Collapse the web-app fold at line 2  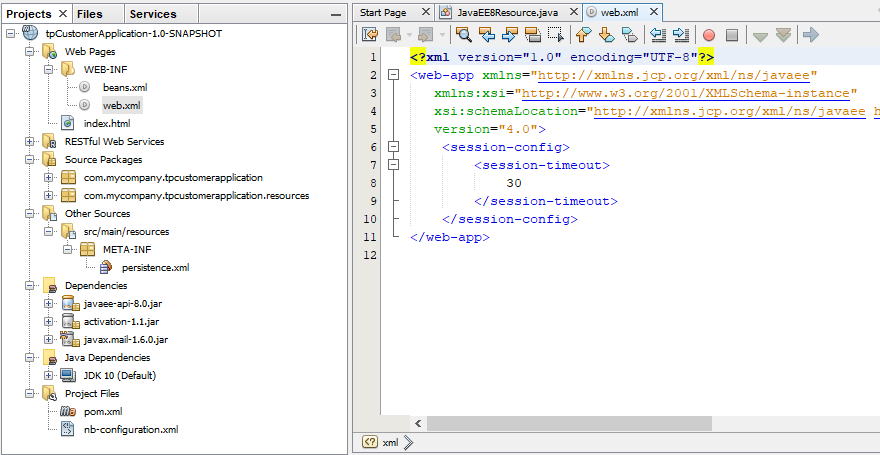(394, 75)
